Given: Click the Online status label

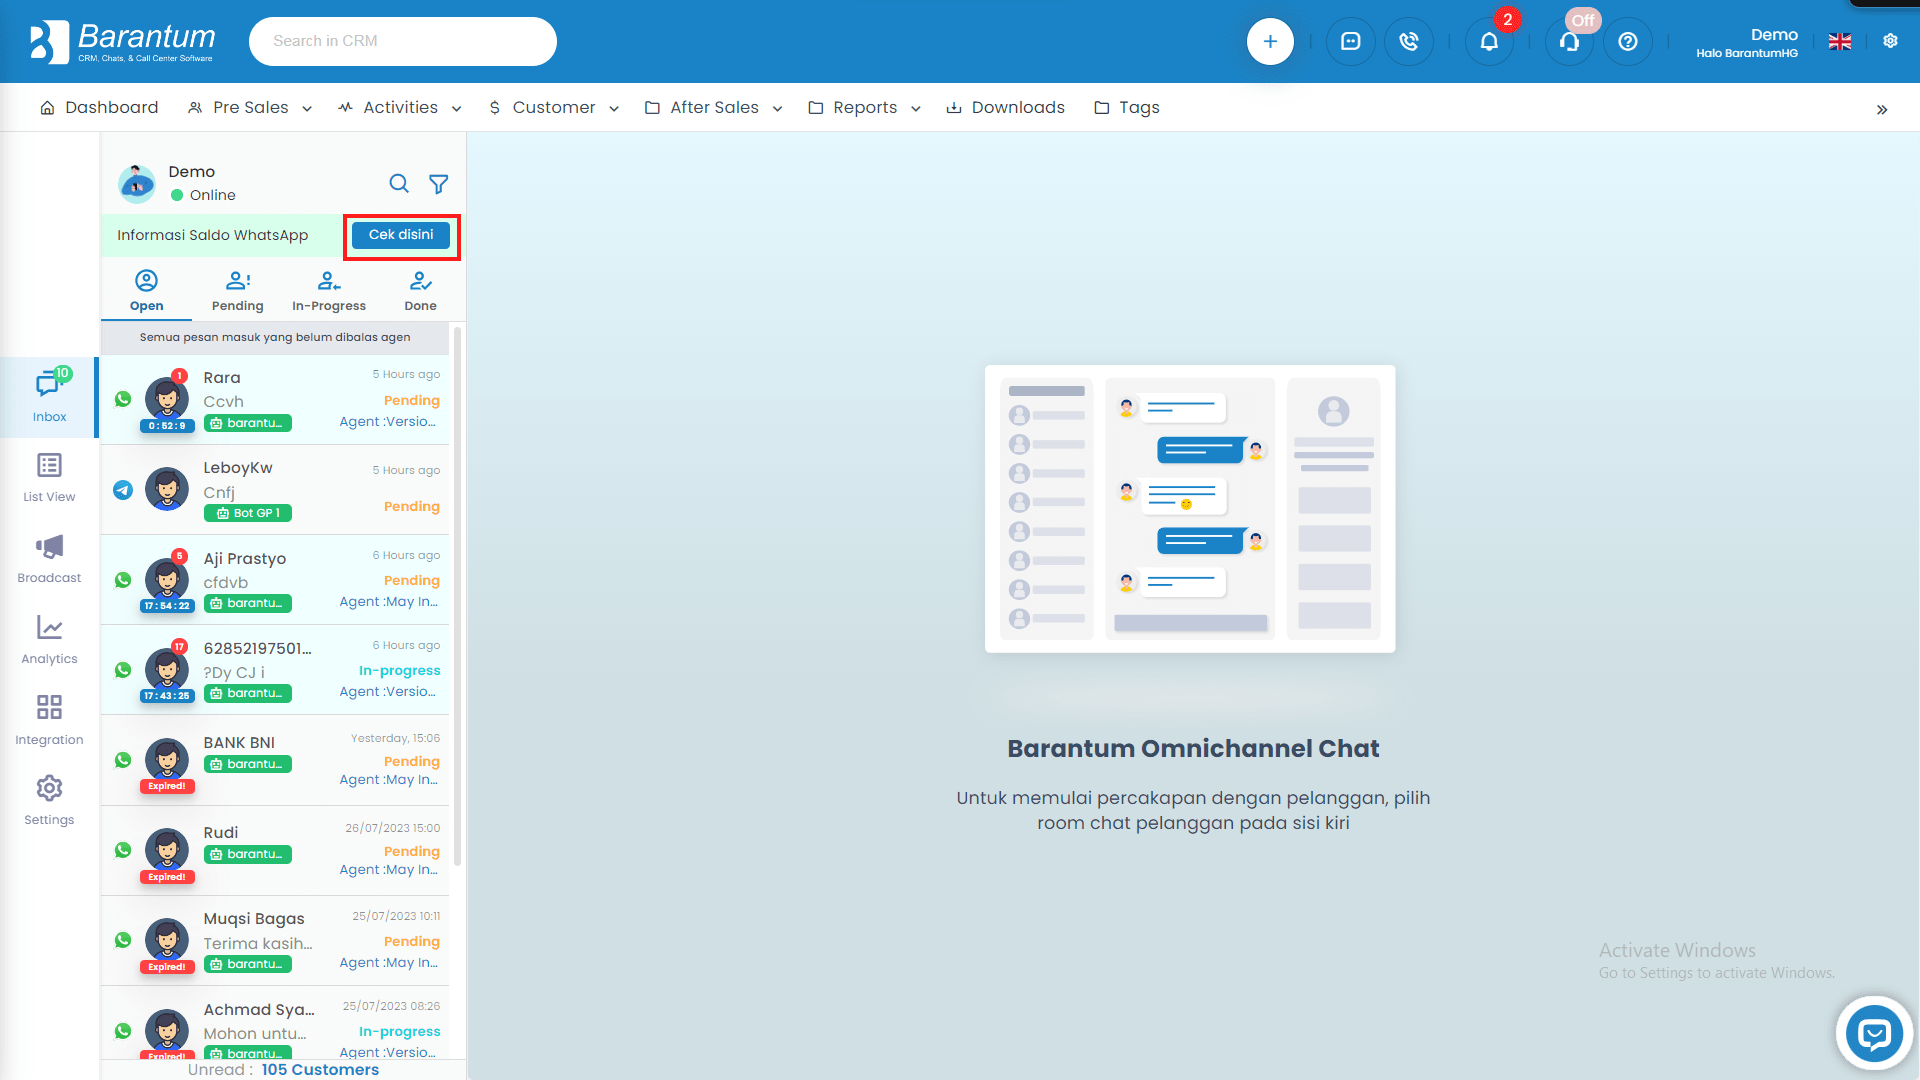Looking at the screenshot, I should tap(213, 195).
